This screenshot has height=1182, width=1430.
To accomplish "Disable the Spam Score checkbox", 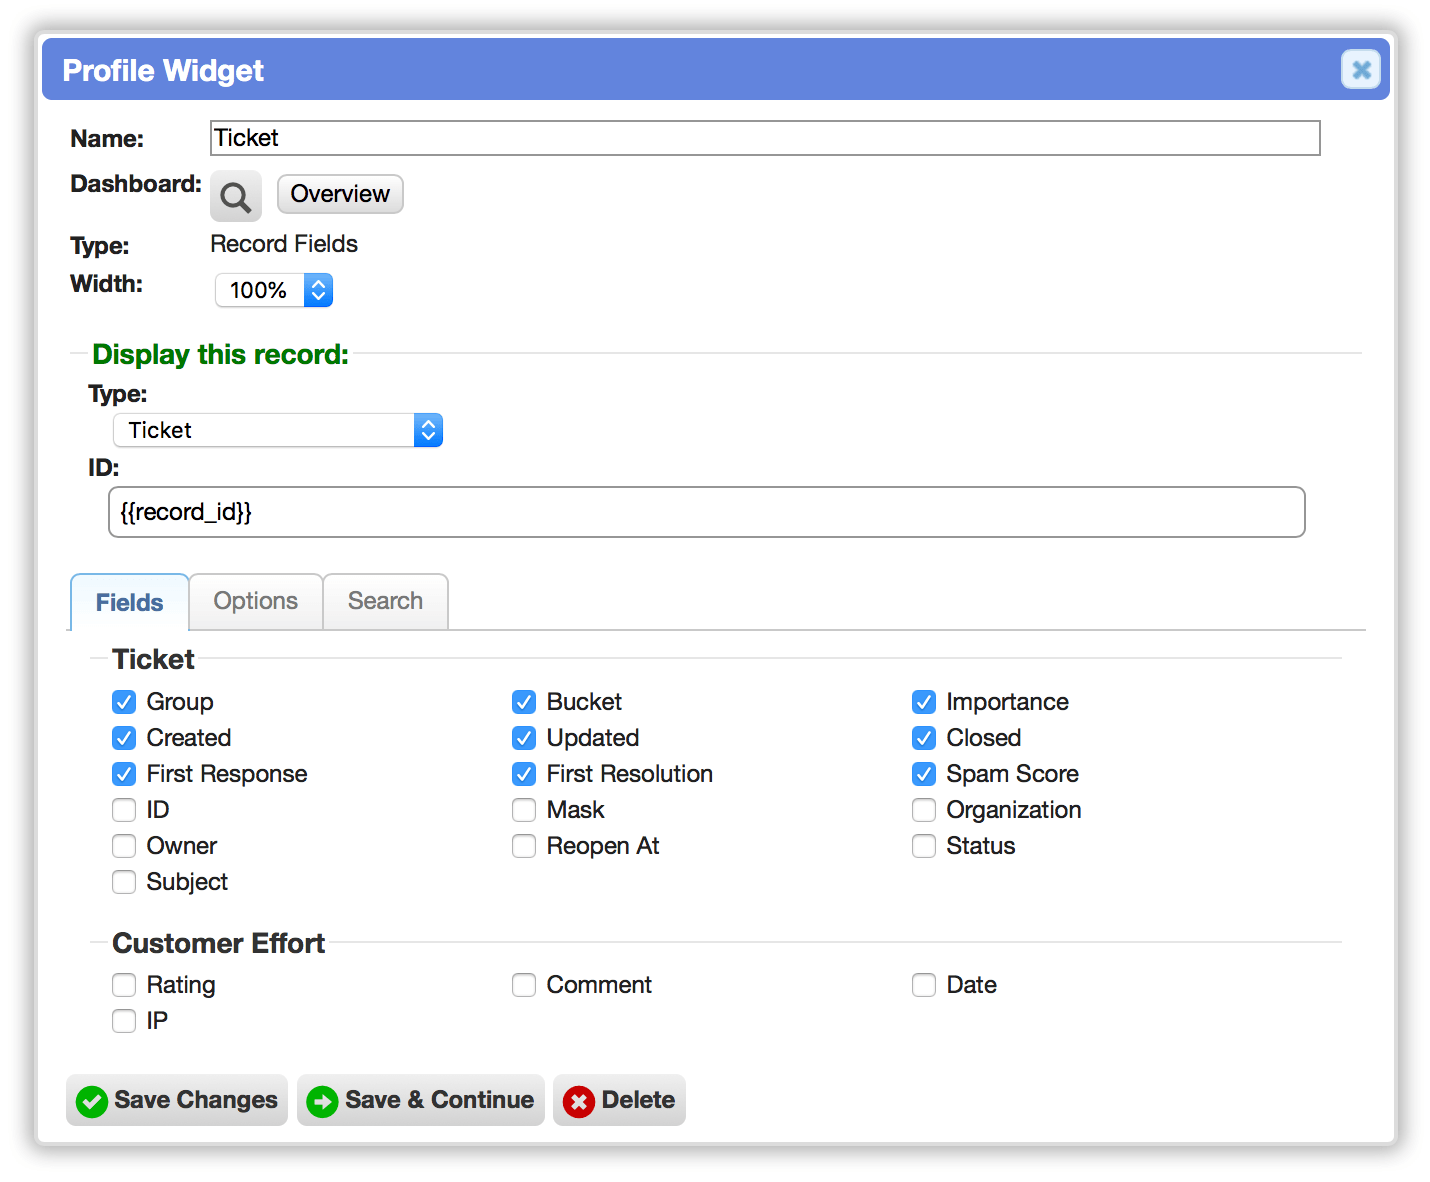I will click(924, 774).
